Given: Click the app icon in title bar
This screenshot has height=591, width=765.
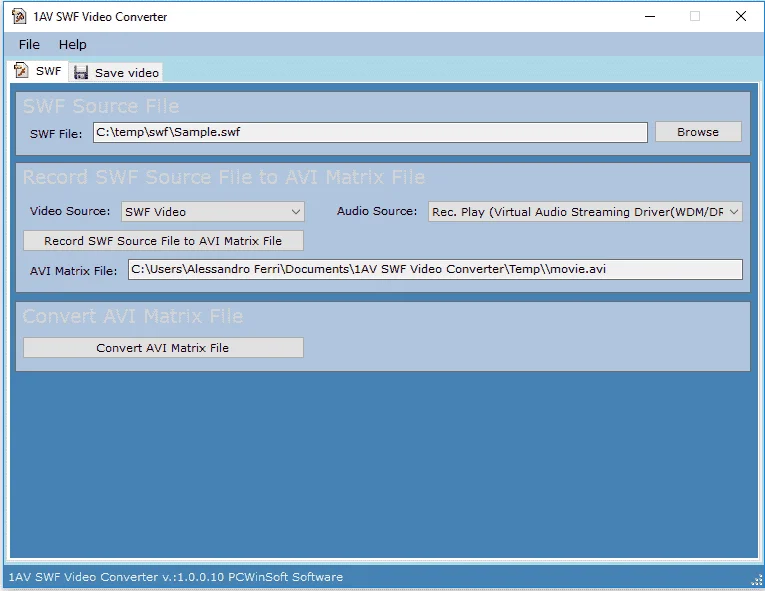Looking at the screenshot, I should pos(19,16).
